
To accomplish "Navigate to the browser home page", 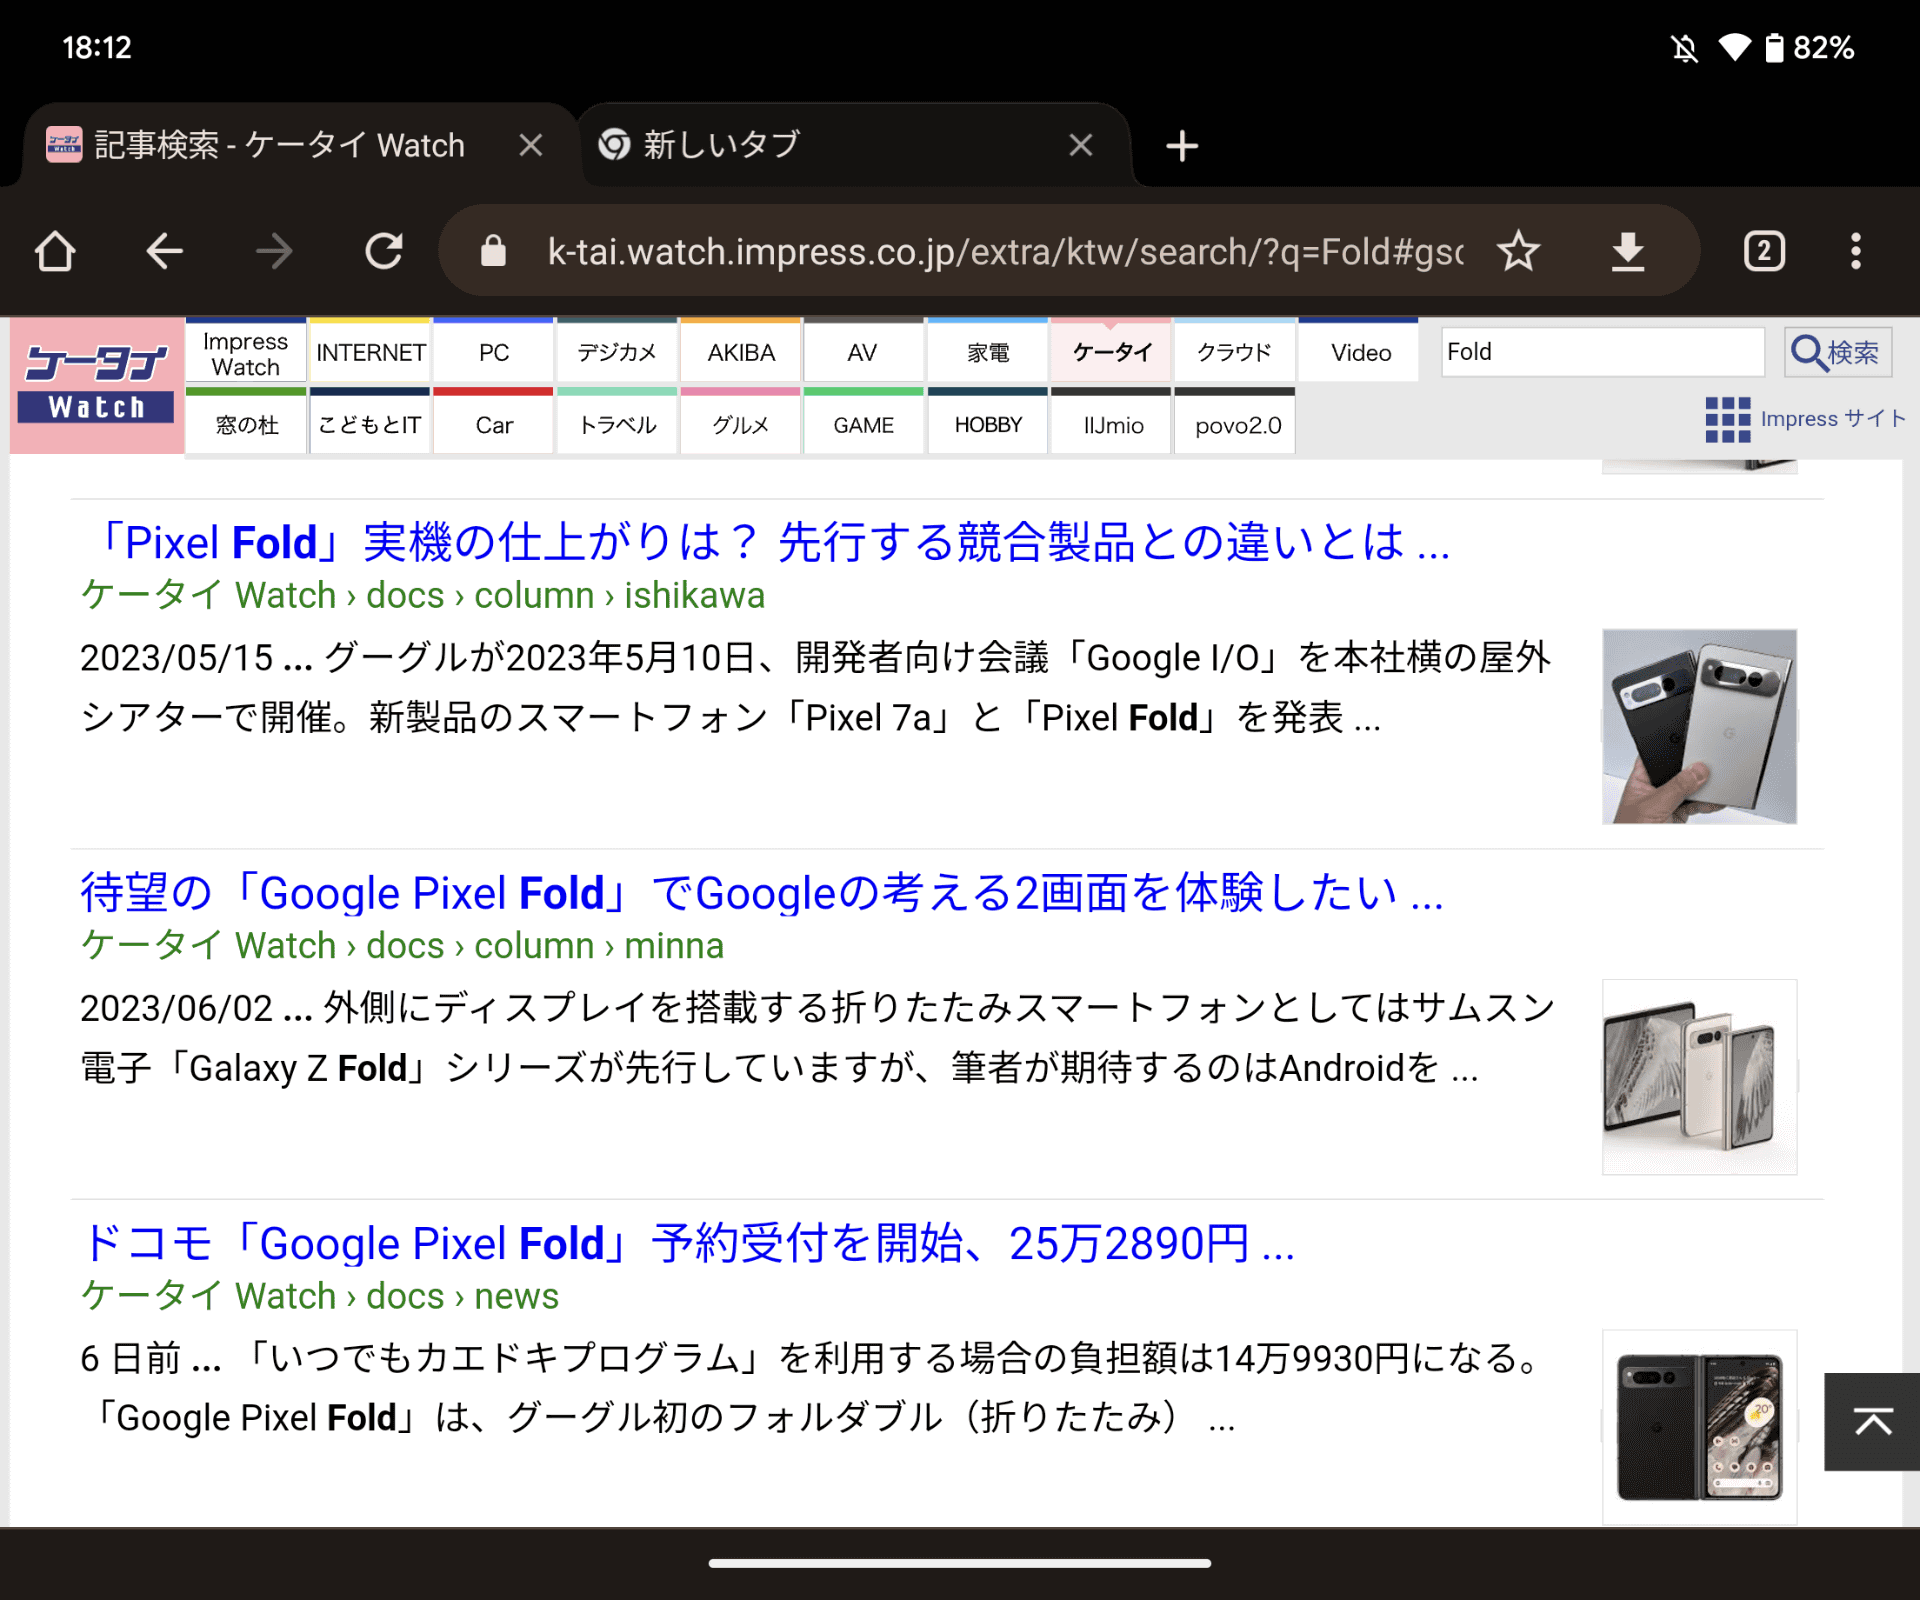I will (x=55, y=251).
